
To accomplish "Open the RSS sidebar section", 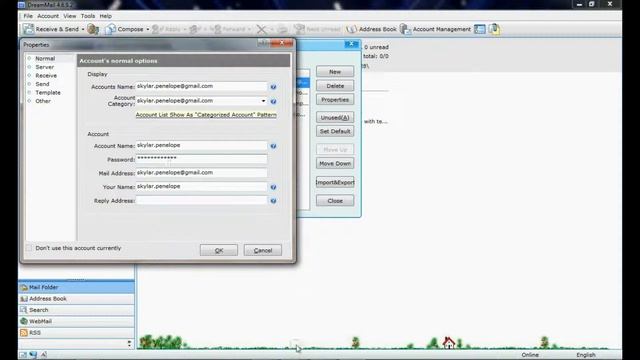I will coord(76,333).
